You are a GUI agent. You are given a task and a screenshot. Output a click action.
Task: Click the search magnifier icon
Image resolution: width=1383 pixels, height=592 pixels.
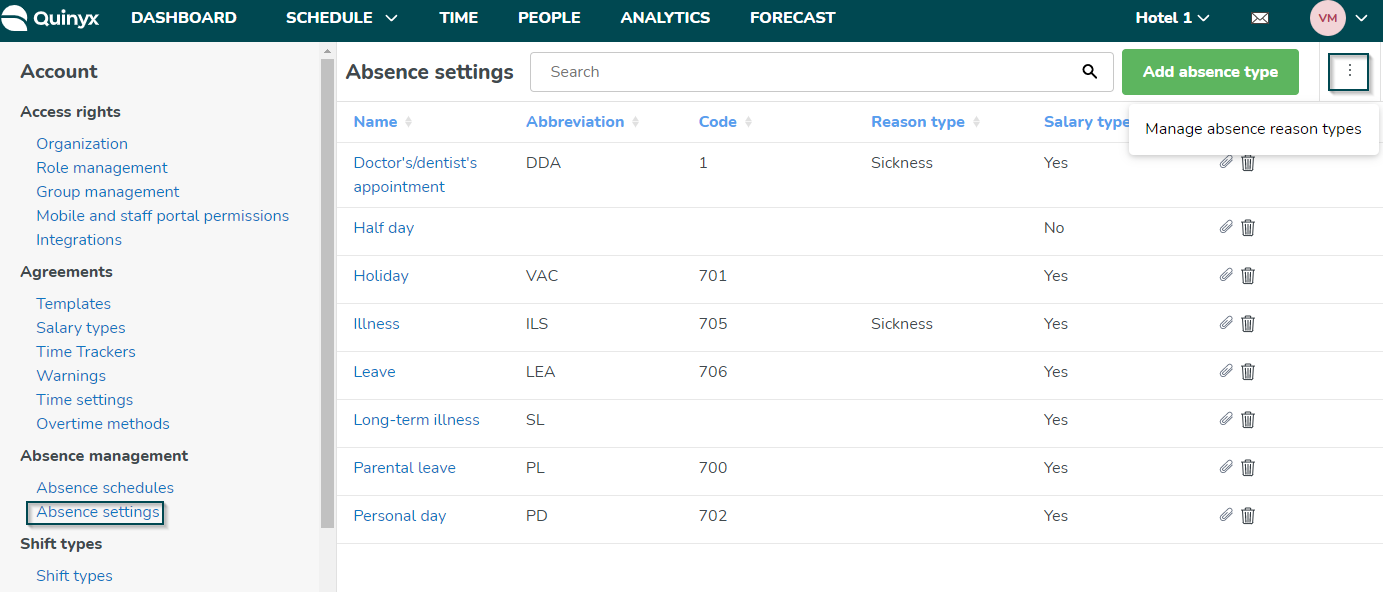[x=1090, y=72]
